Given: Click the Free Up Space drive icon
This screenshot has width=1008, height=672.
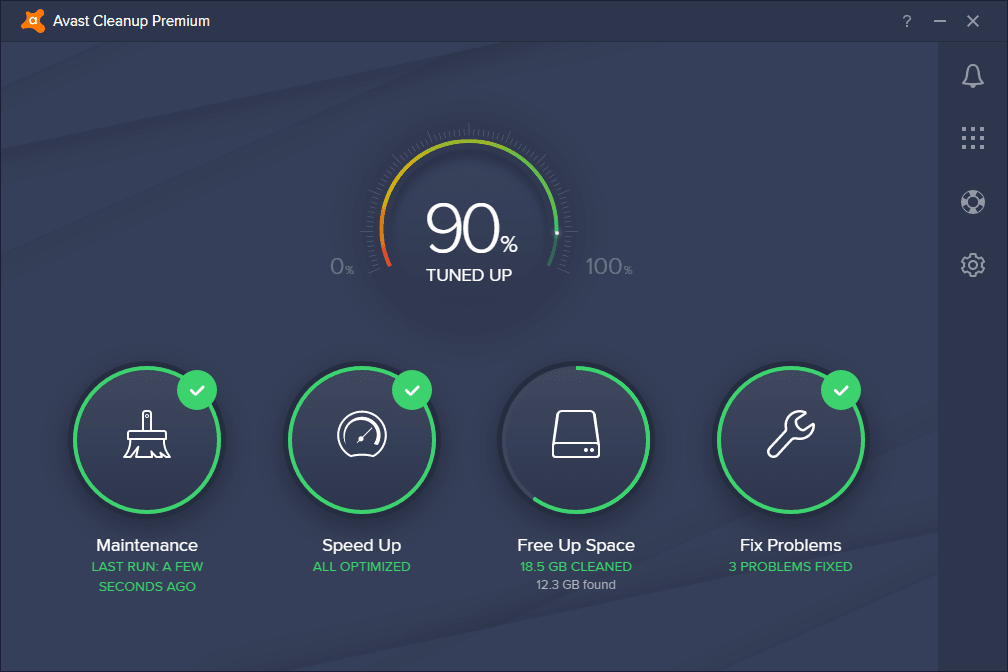Looking at the screenshot, I should coord(575,436).
